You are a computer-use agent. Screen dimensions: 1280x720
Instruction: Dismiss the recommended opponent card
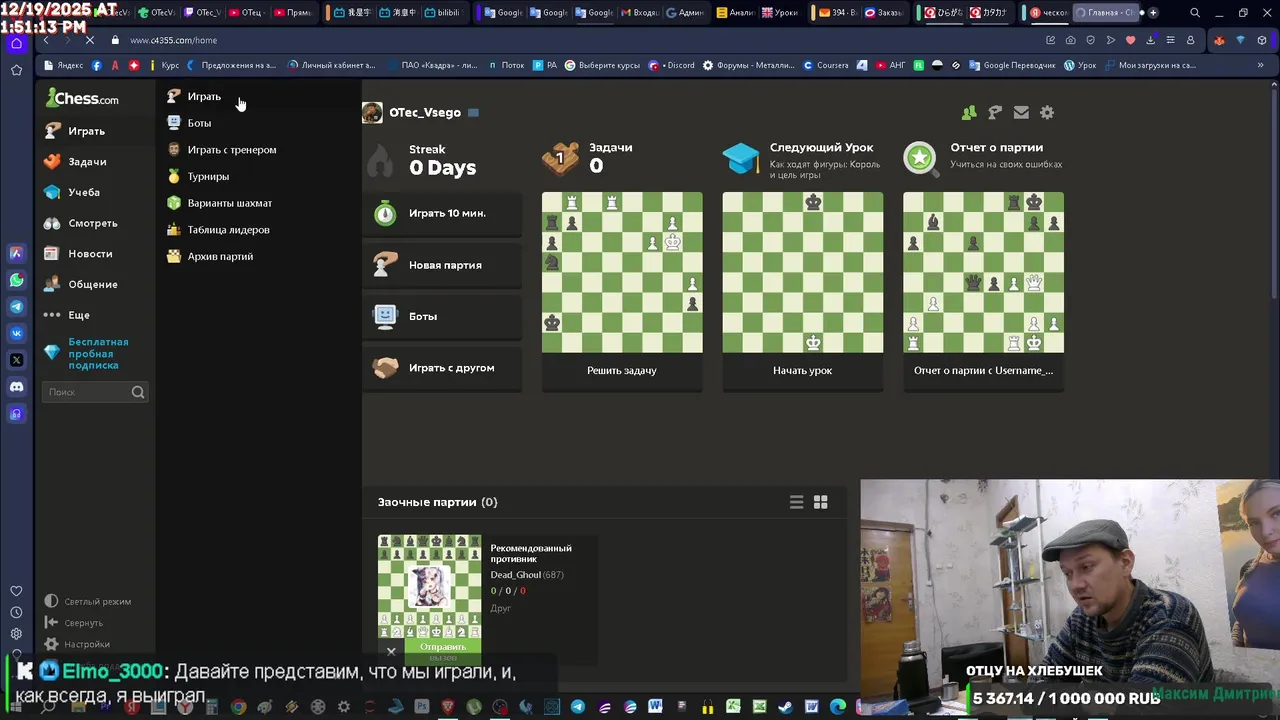click(x=391, y=651)
